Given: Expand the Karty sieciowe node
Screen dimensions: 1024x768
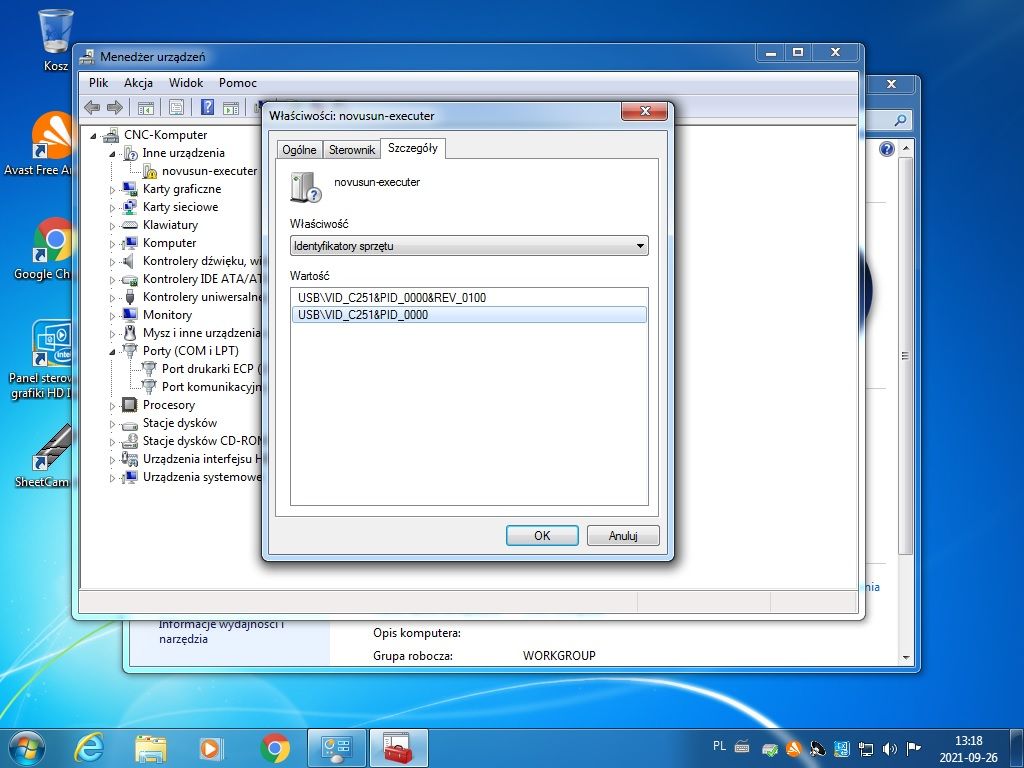Looking at the screenshot, I should [x=112, y=208].
